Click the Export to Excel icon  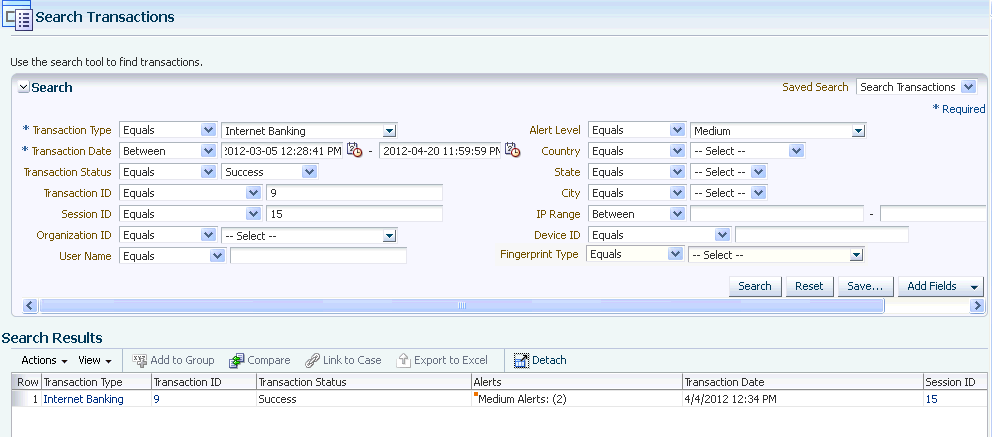[404, 360]
